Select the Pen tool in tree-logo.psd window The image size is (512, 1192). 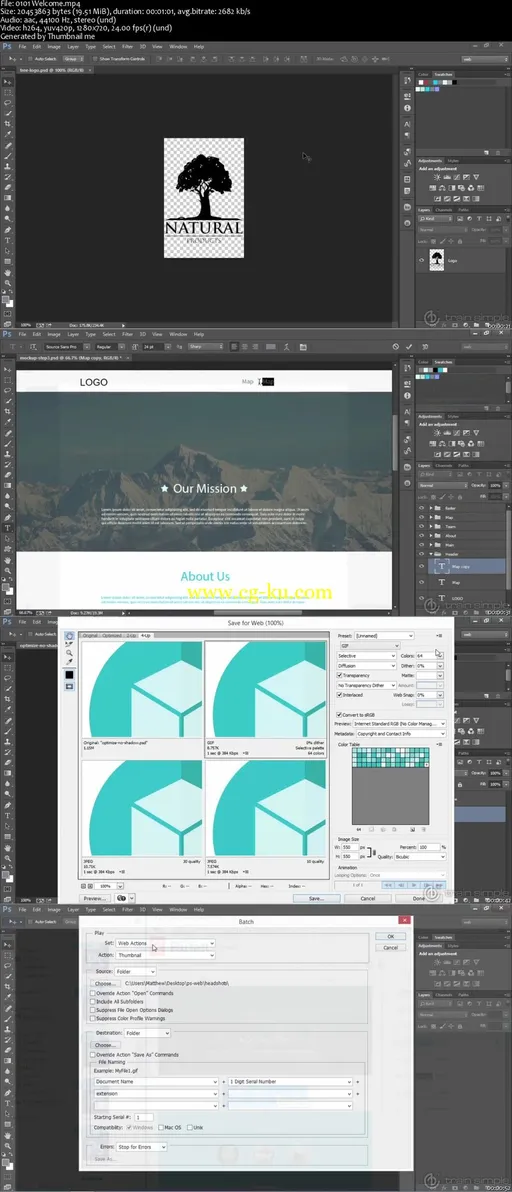point(8,230)
